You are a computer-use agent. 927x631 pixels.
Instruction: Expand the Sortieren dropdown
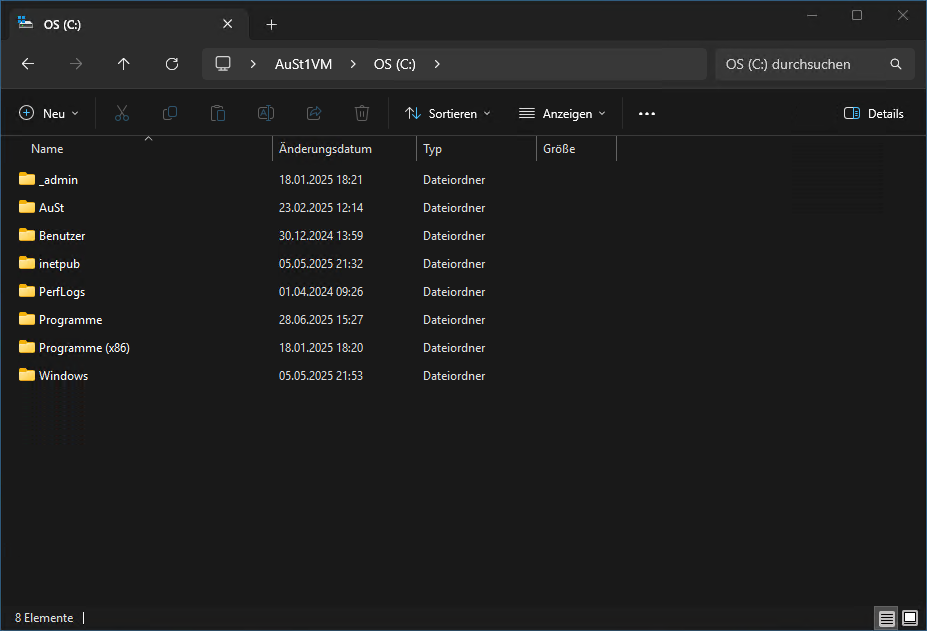[448, 114]
